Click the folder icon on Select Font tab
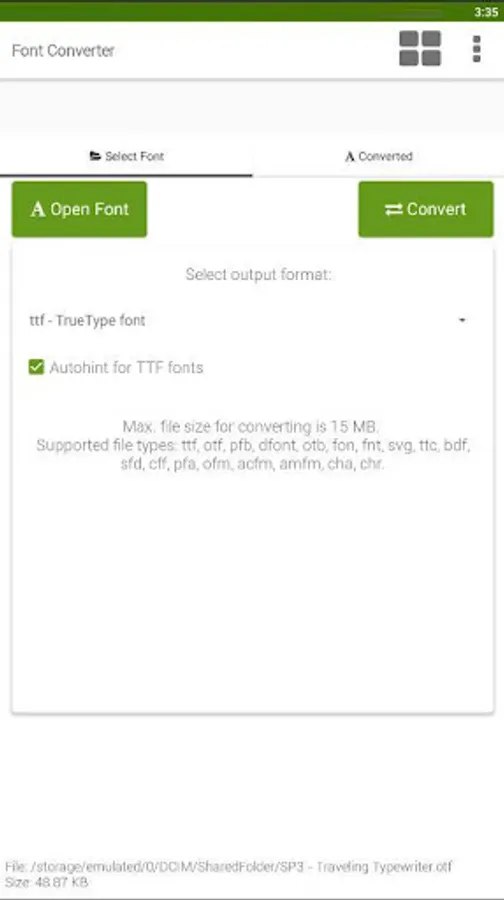 pos(95,156)
